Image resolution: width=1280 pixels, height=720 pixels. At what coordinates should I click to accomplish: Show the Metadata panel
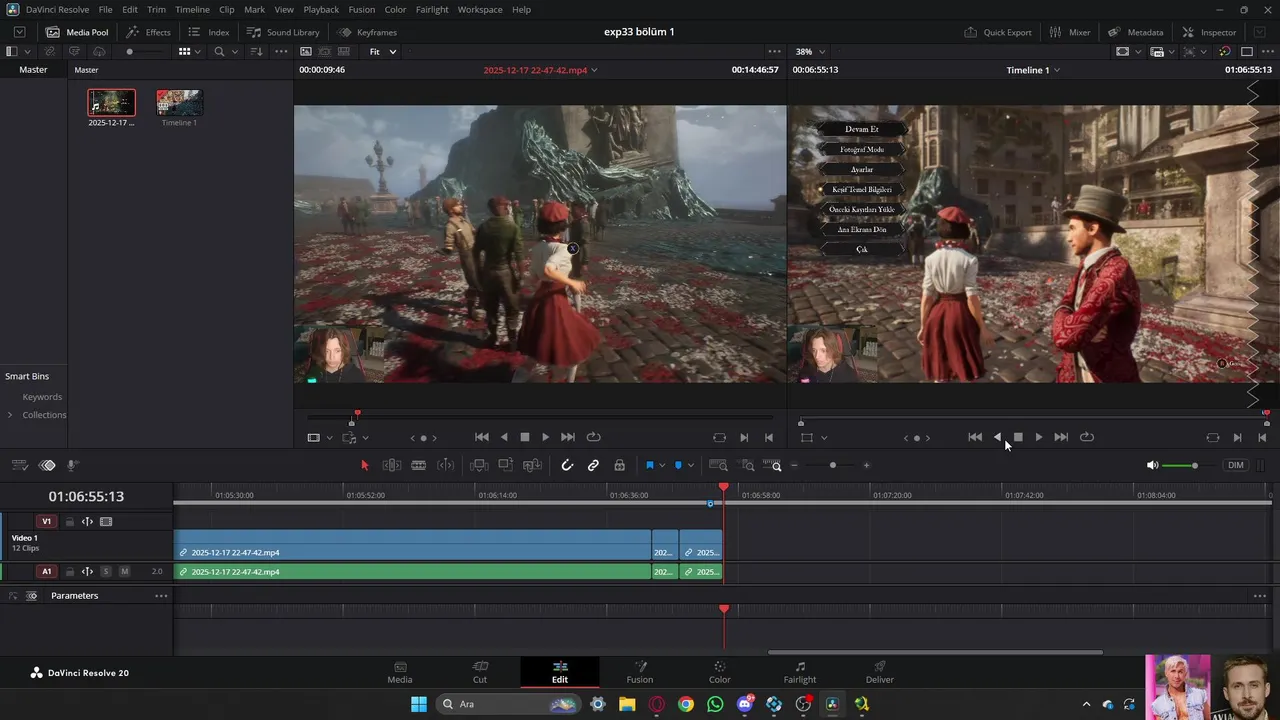coord(1136,32)
